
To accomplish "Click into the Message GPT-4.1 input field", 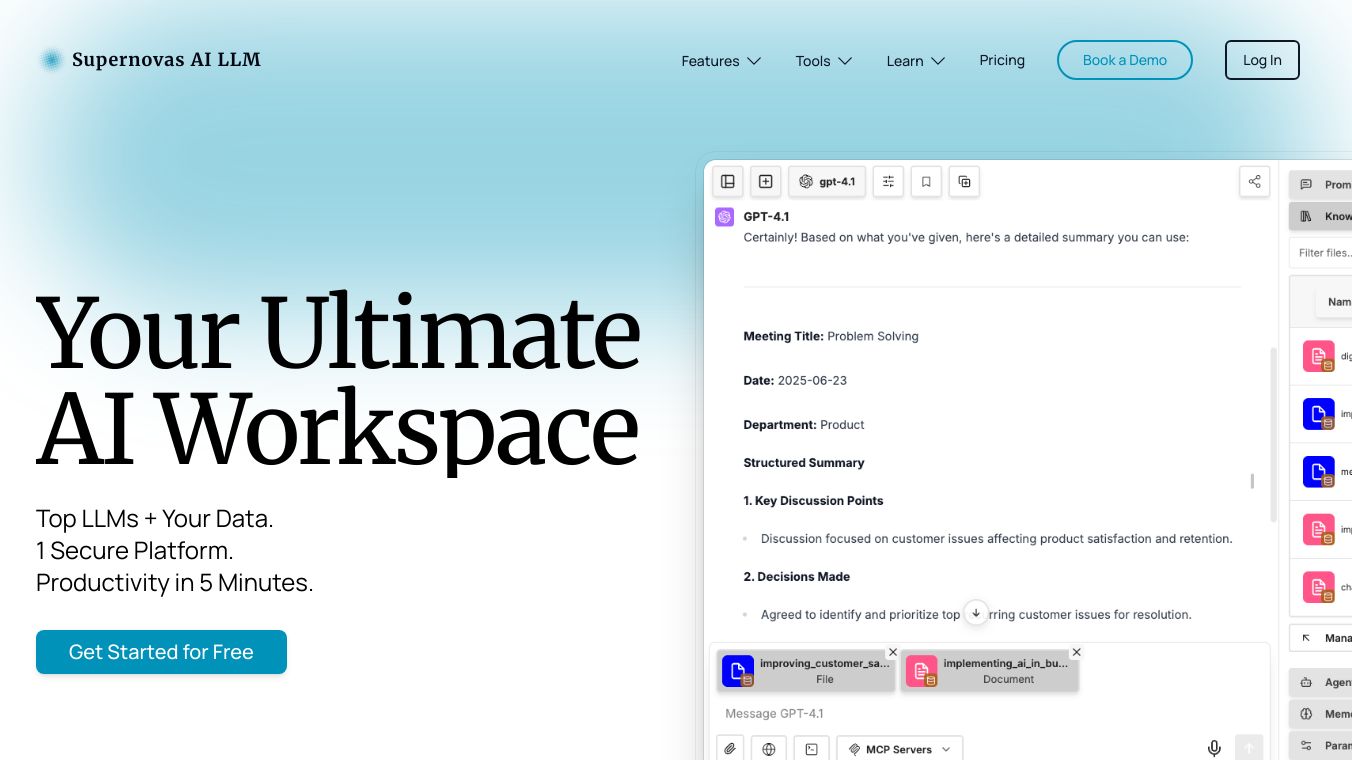I will pyautogui.click(x=960, y=713).
